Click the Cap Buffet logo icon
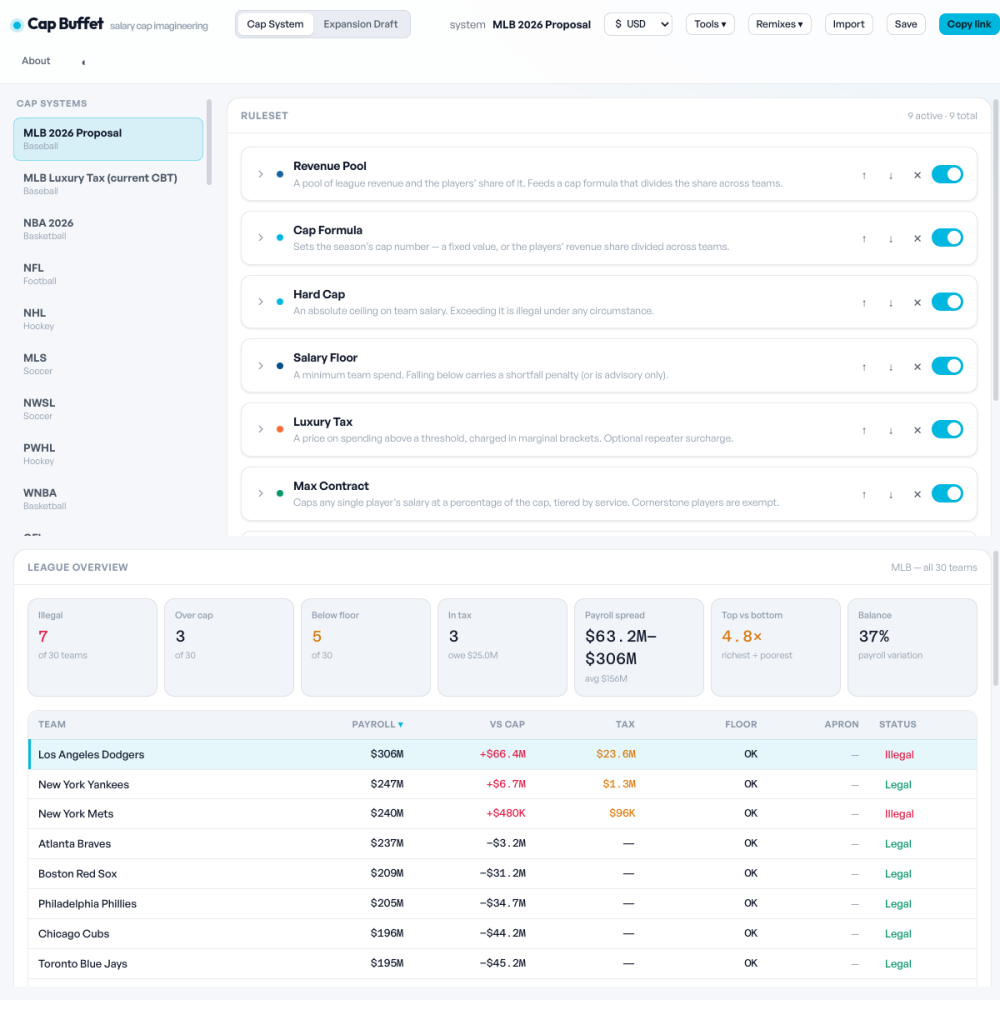1000x1033 pixels. tap(17, 25)
